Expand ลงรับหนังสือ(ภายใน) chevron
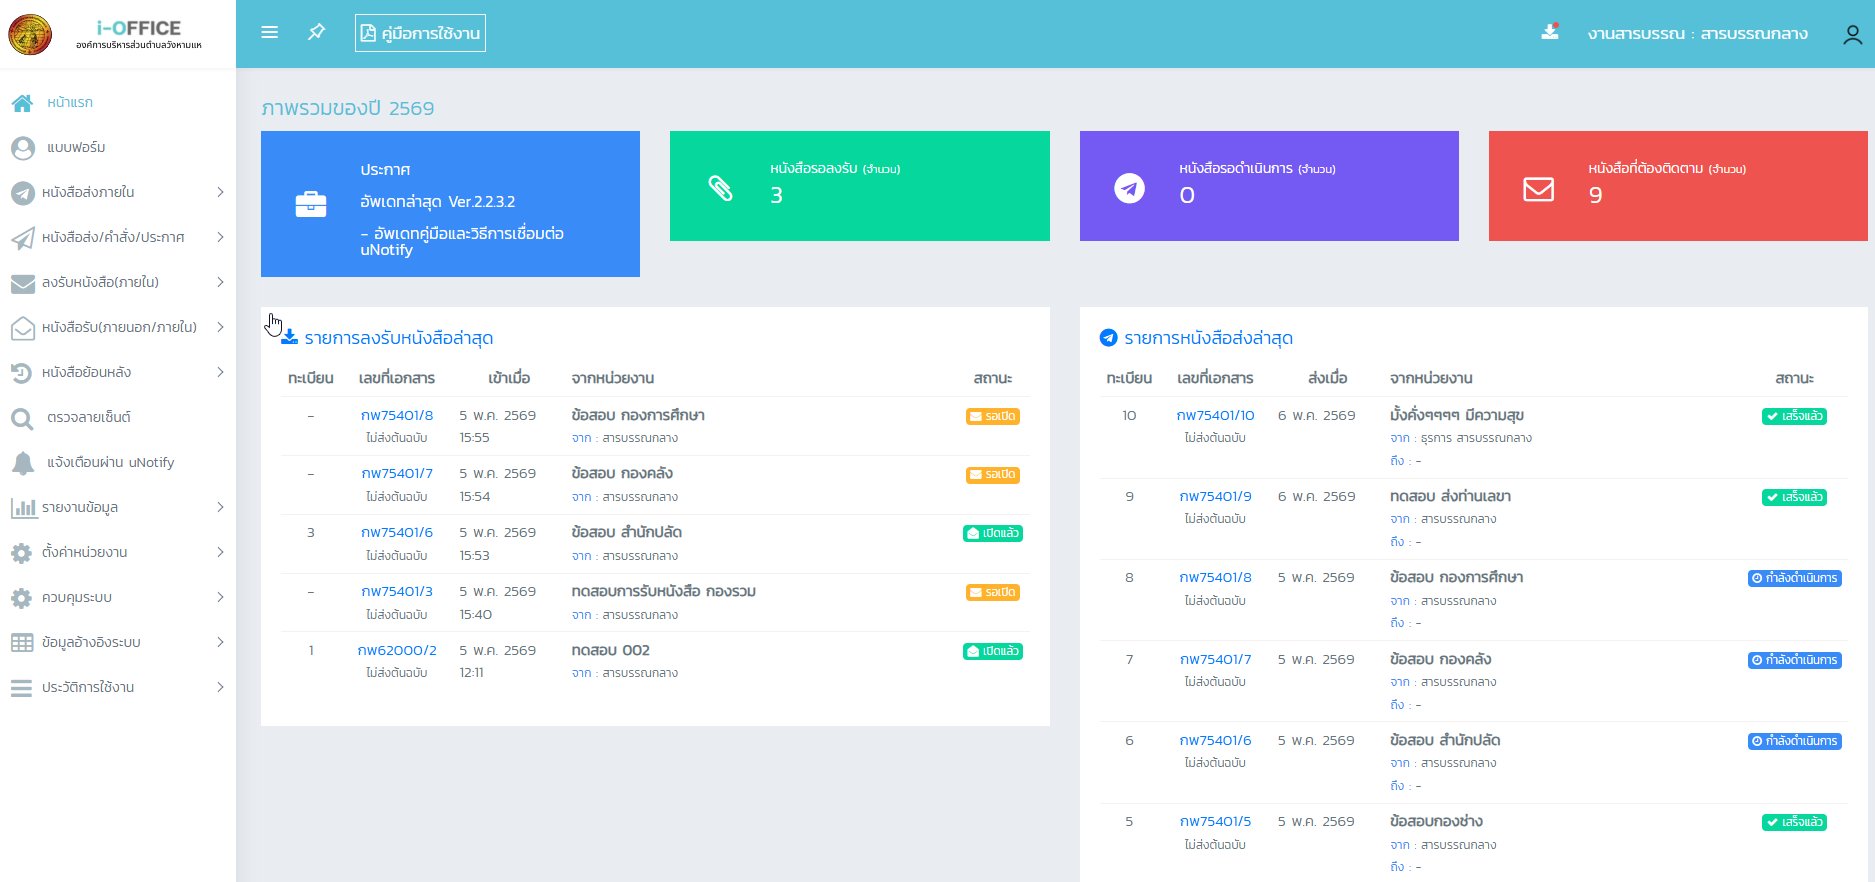Image resolution: width=1875 pixels, height=882 pixels. 220,282
